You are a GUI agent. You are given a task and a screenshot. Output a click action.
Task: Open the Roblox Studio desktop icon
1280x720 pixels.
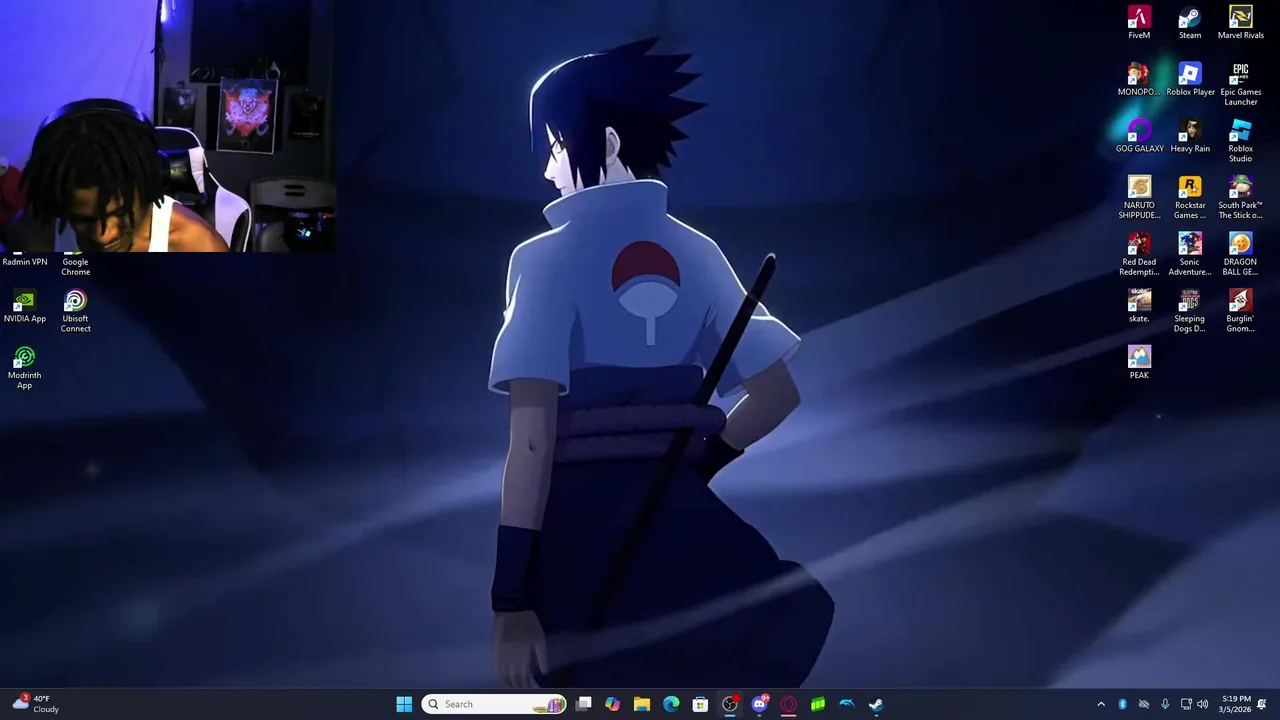[1240, 142]
